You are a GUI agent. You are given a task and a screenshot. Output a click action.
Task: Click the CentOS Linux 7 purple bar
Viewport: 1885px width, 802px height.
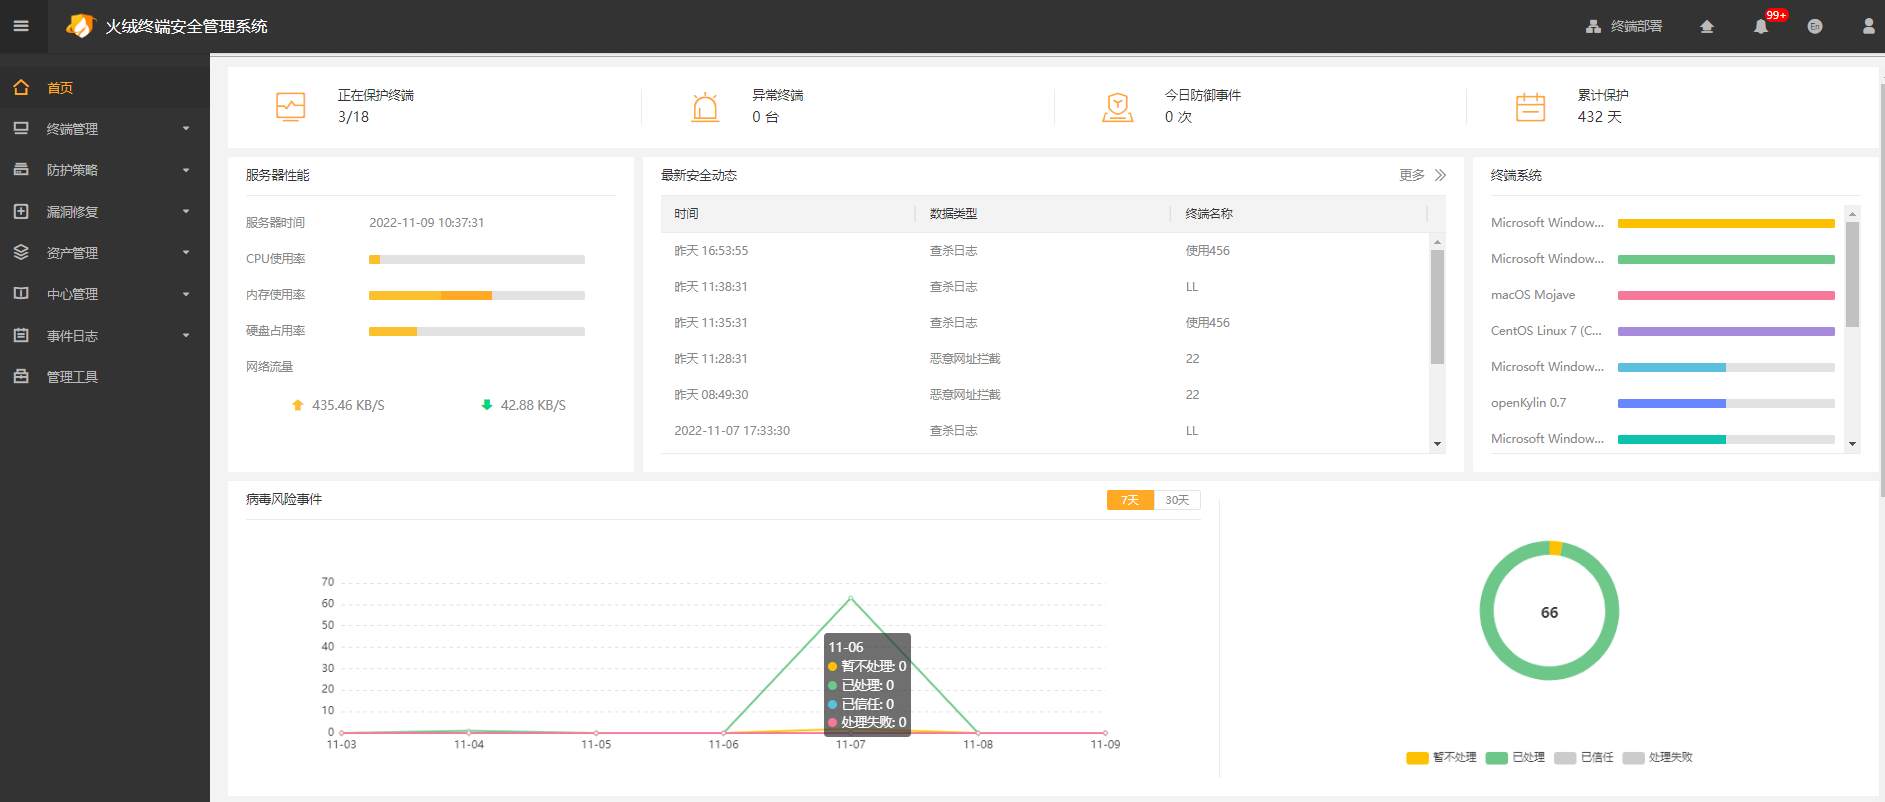point(1726,331)
